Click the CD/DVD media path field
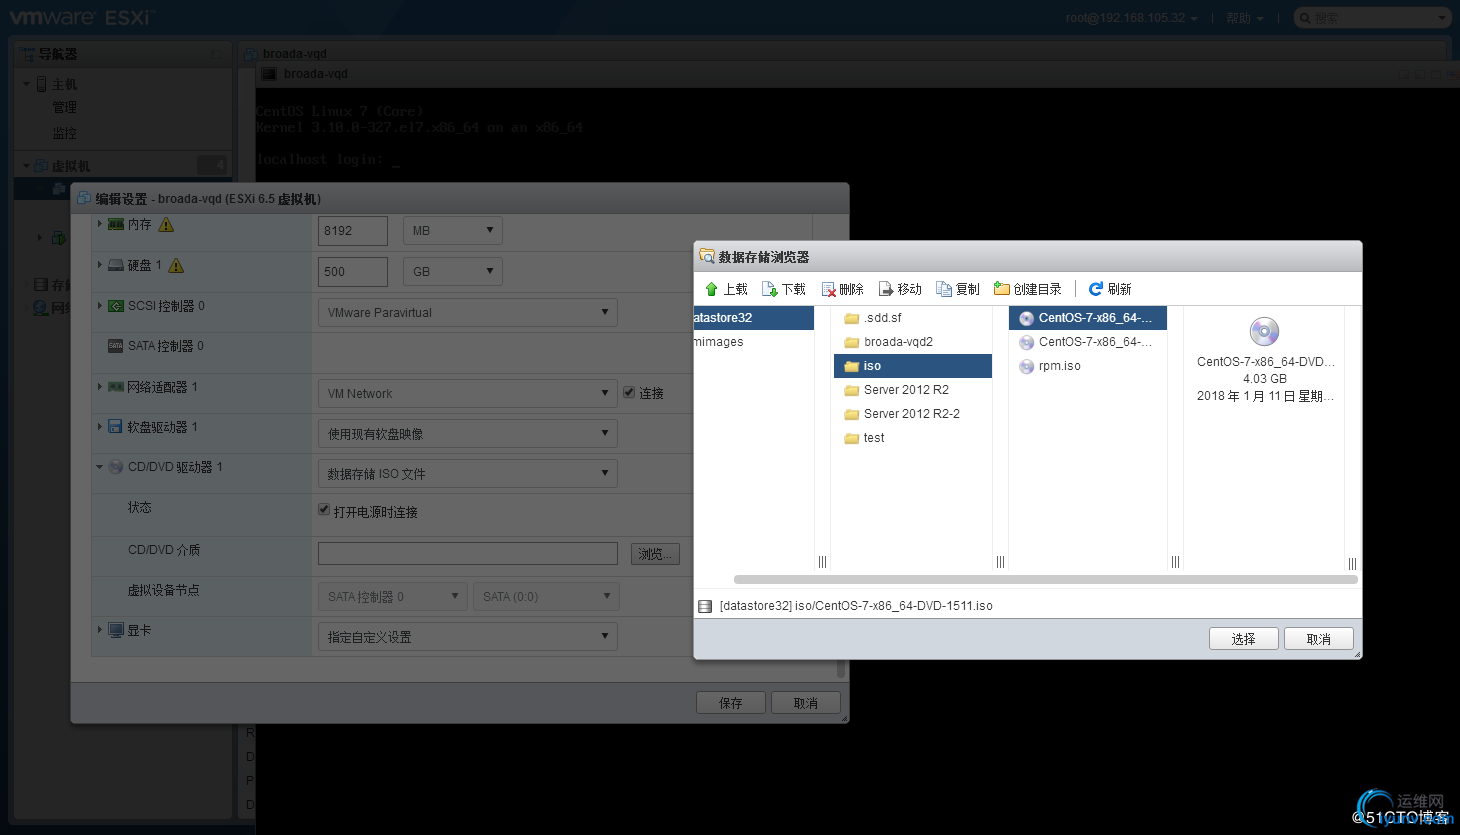 [468, 554]
